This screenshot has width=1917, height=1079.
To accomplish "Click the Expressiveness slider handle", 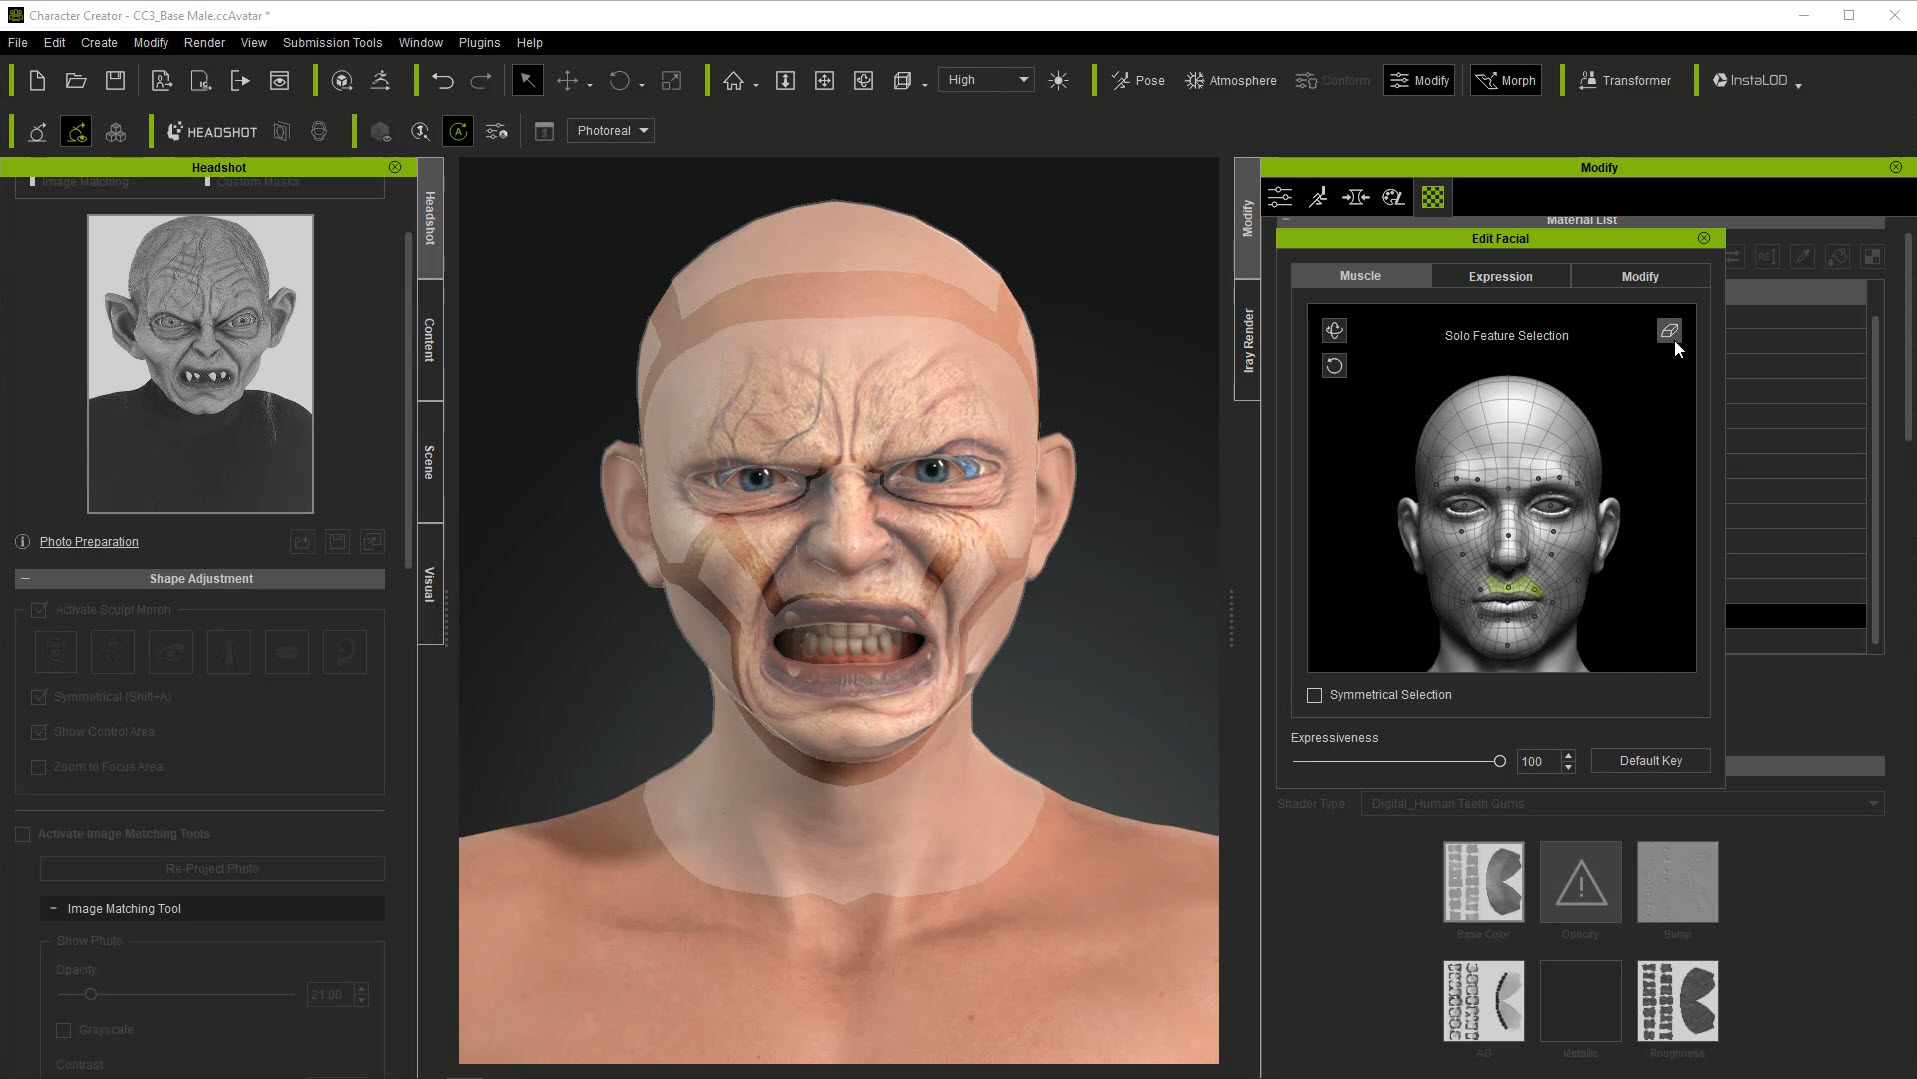I will pos(1499,761).
